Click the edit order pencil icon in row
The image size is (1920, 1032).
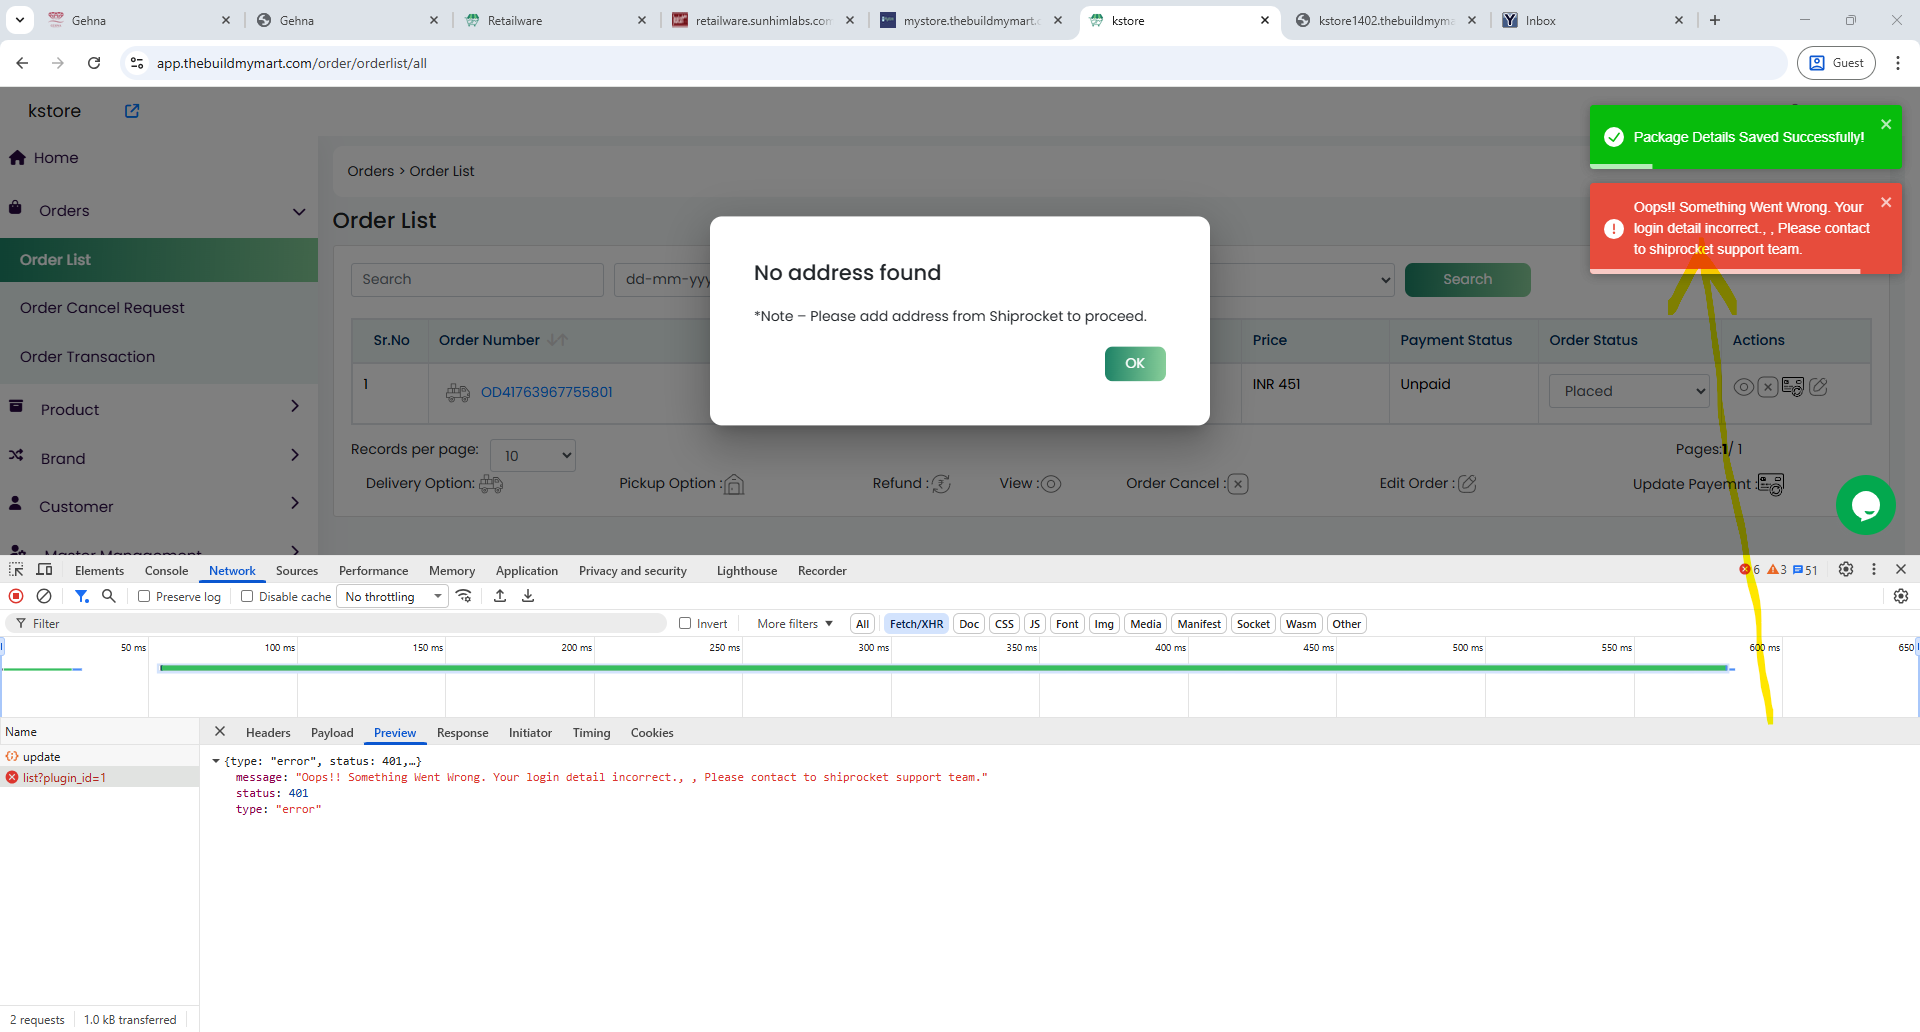click(1819, 387)
